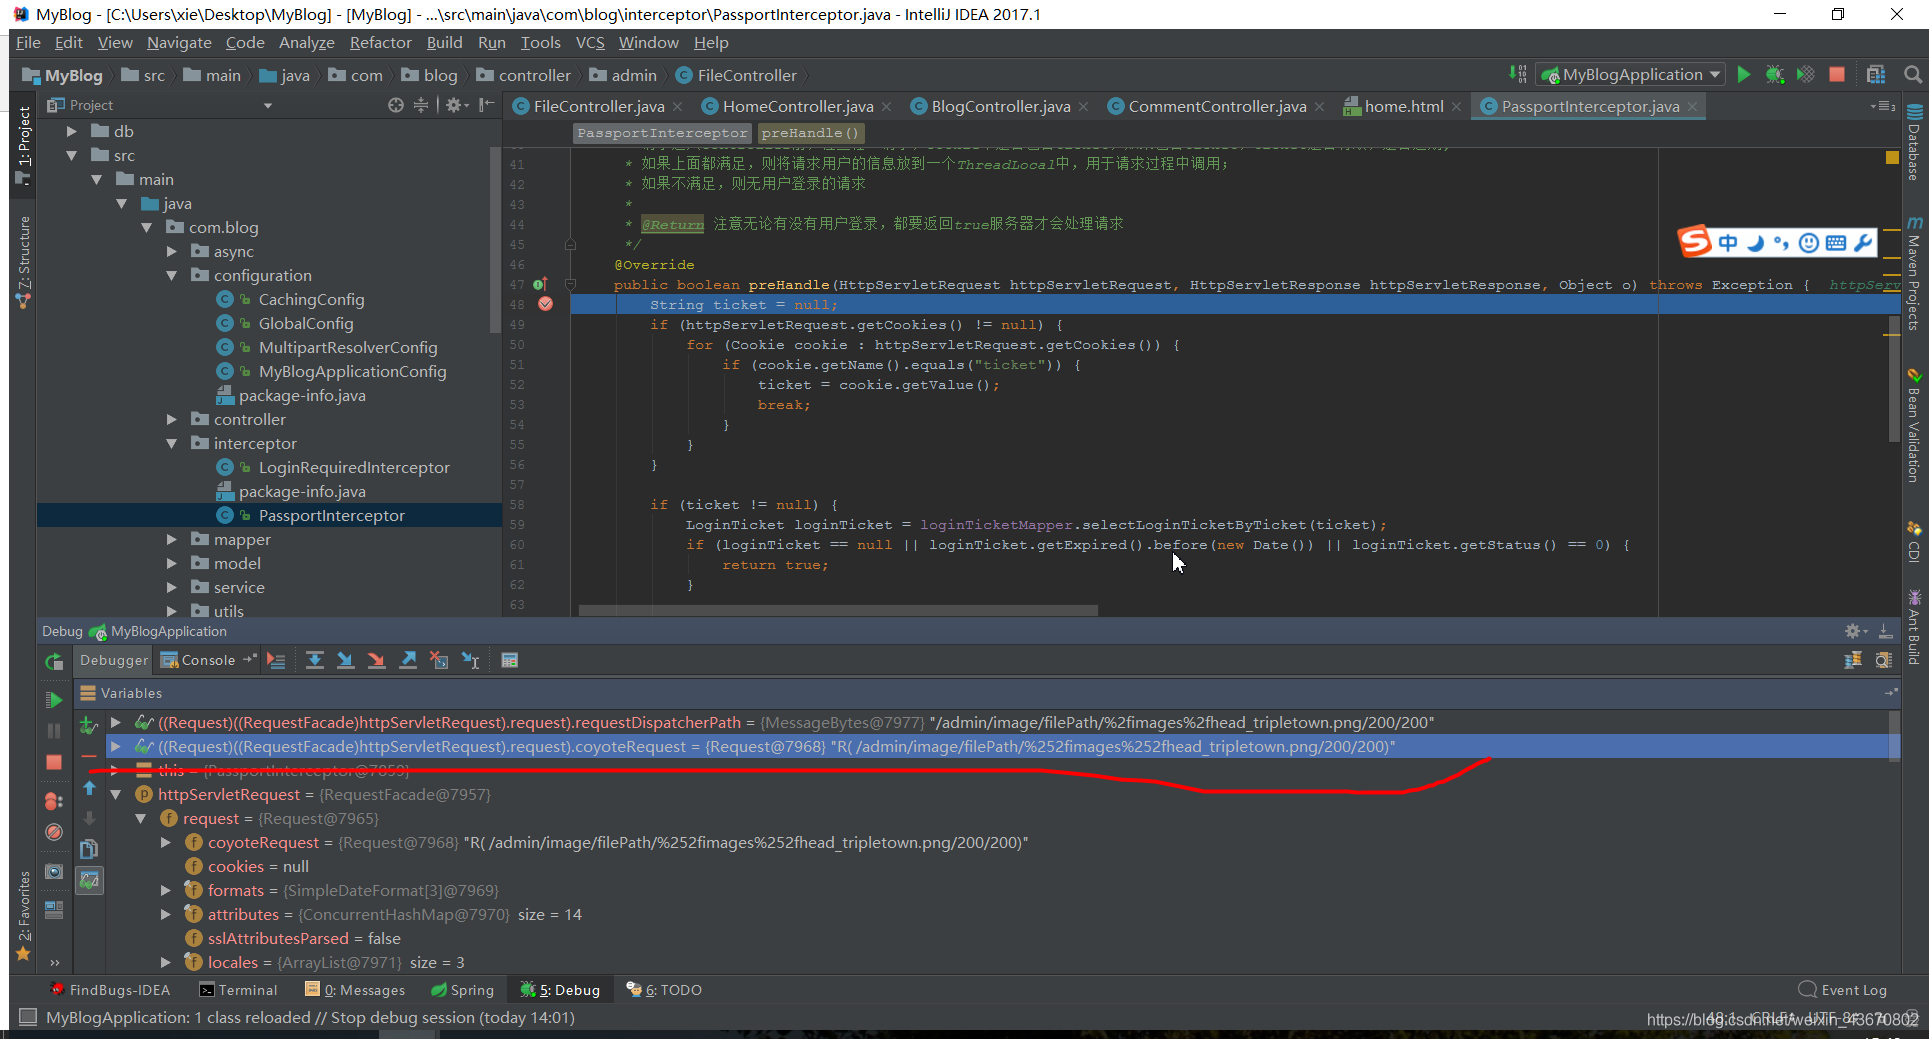Click Step Out in debugger toolbar
Viewport: 1929px width, 1039px height.
(x=408, y=660)
